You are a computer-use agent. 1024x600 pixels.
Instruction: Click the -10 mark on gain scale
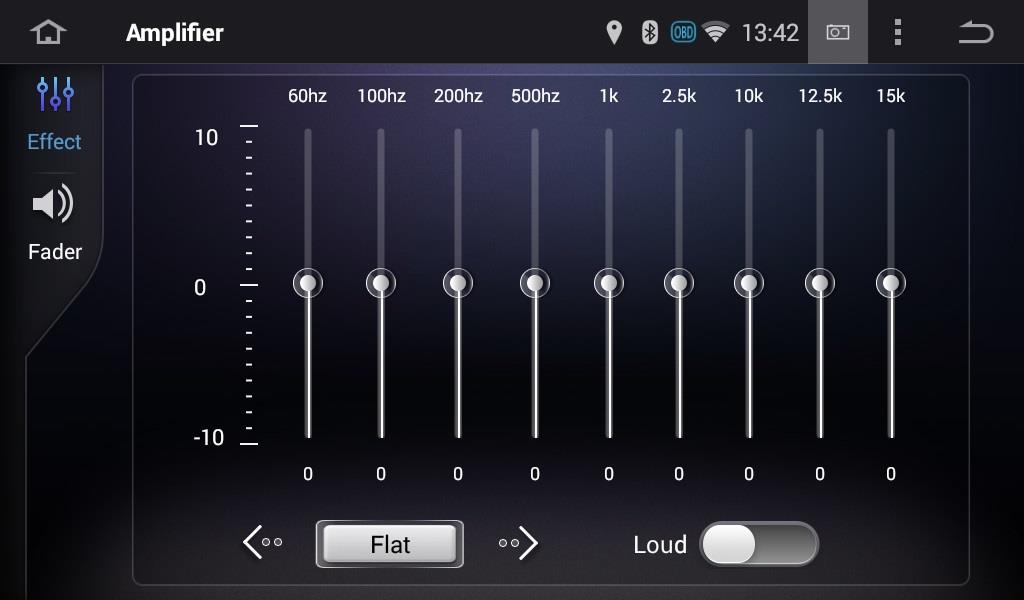[x=208, y=437]
